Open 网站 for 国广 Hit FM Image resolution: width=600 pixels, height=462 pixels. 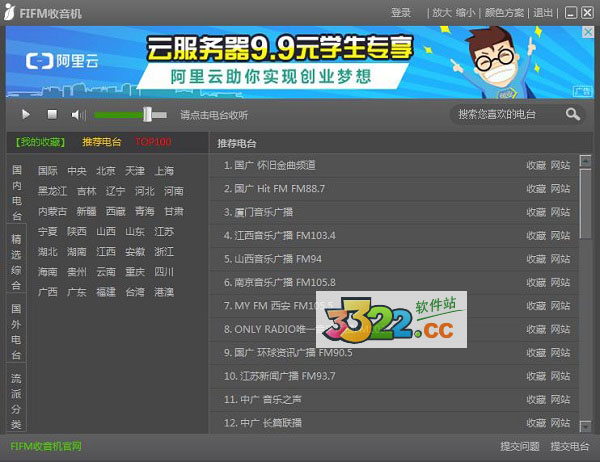pyautogui.click(x=560, y=189)
